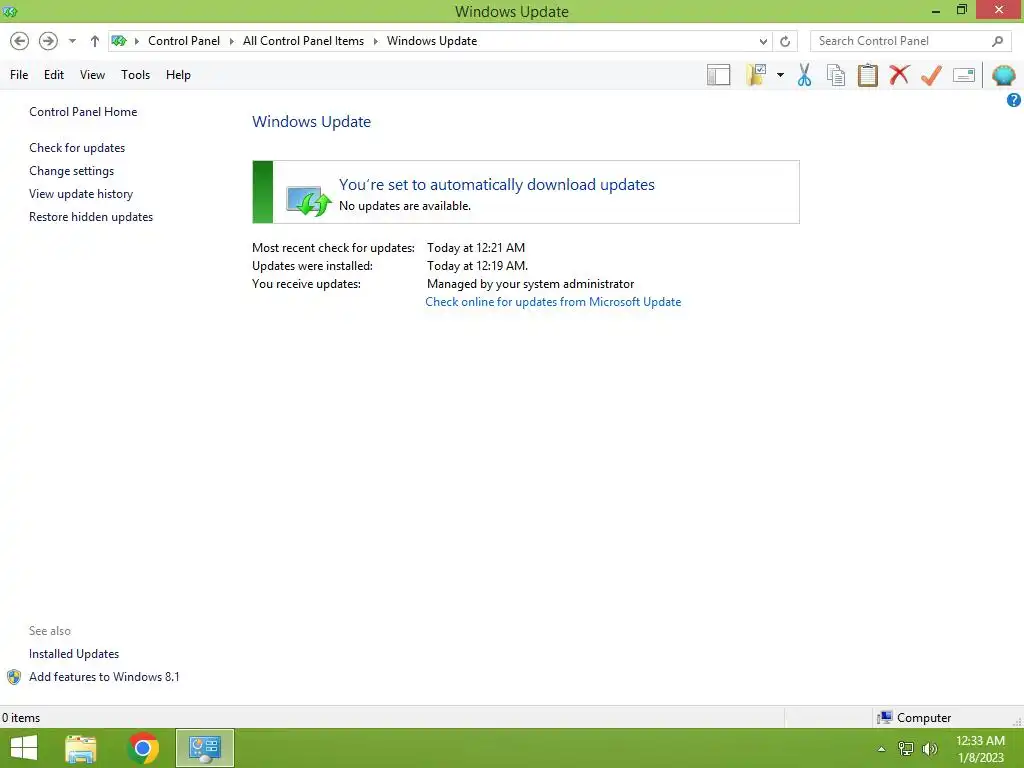Click the search magnifier icon

coord(997,41)
